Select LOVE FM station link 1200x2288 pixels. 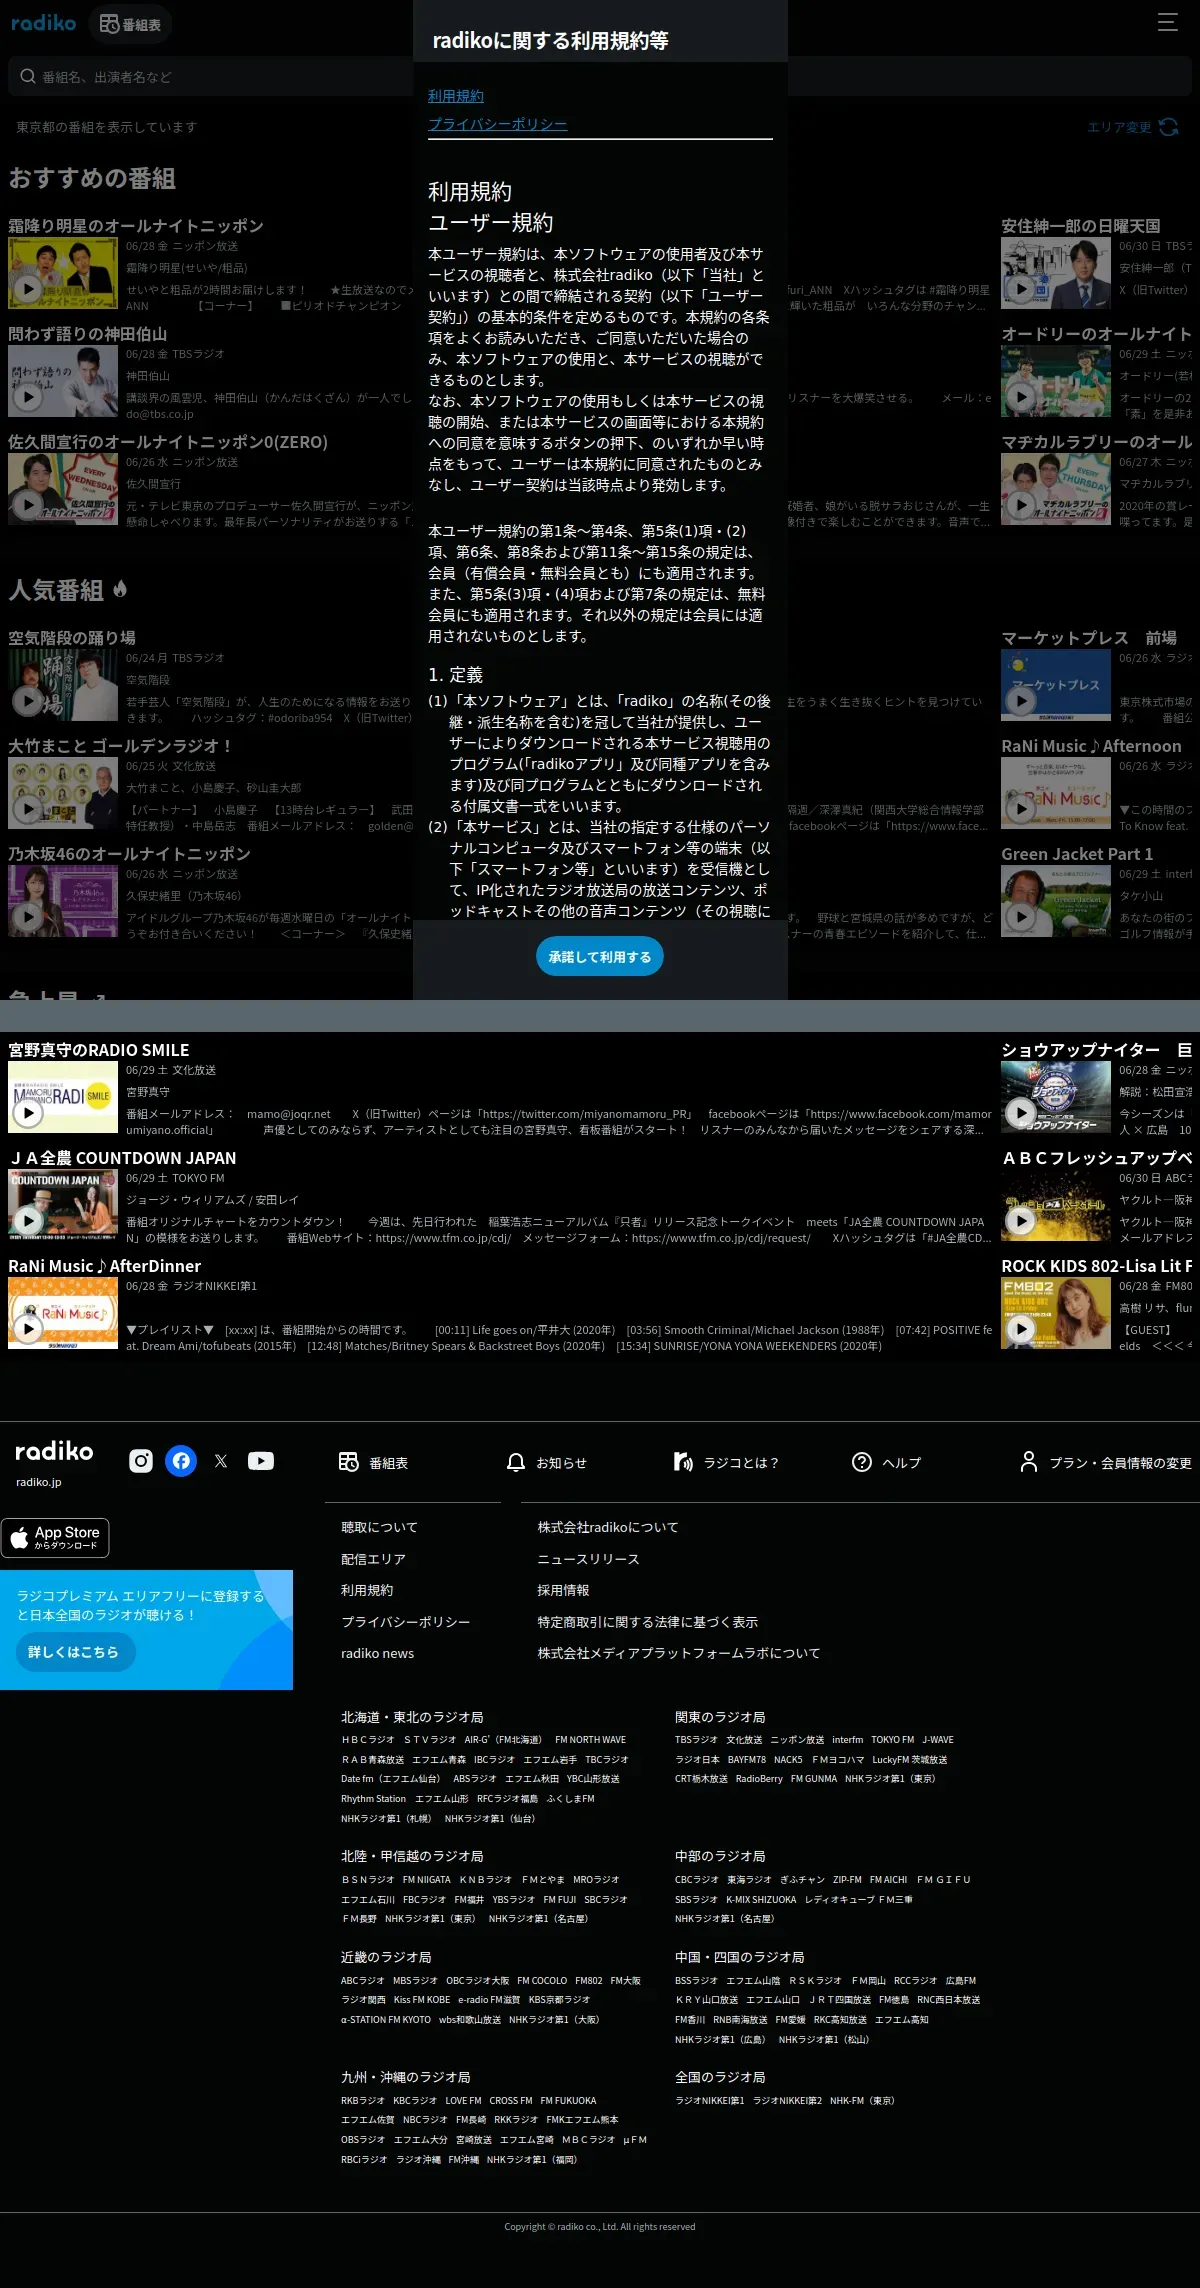pos(463,2101)
